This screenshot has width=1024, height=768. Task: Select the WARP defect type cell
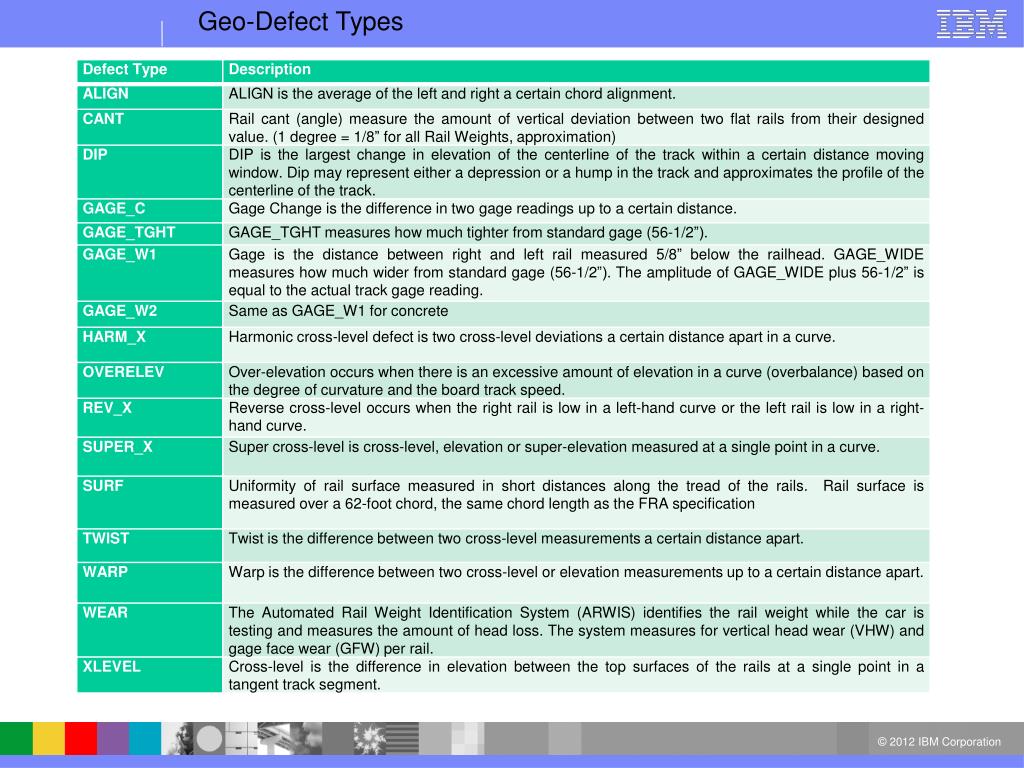(150, 582)
